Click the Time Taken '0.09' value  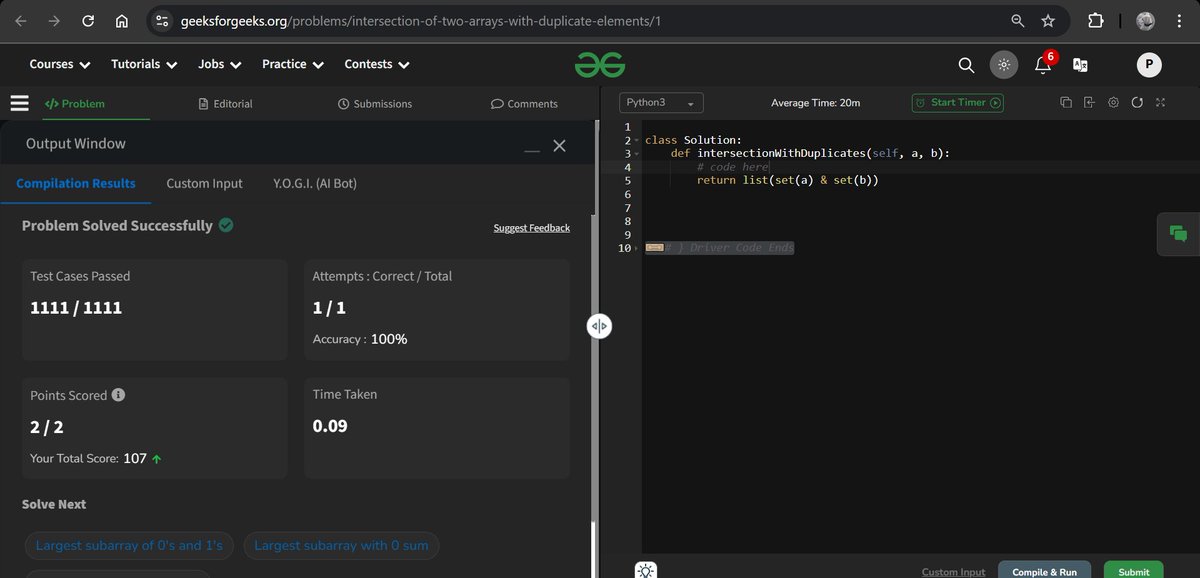click(330, 426)
